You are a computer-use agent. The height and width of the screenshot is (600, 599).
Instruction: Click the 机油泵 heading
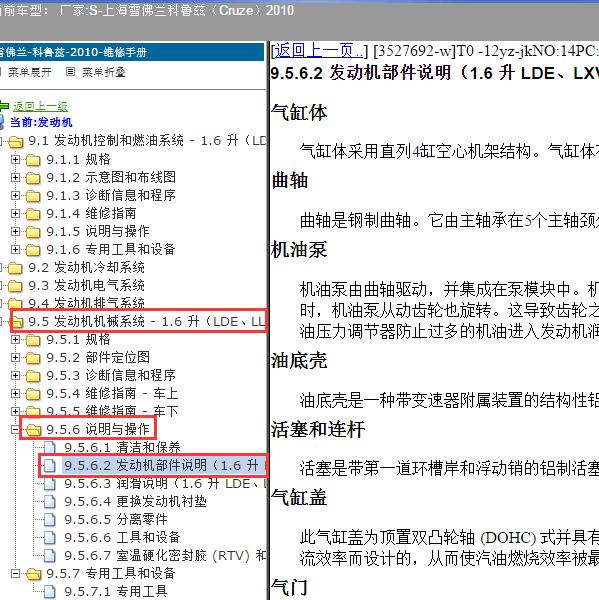coord(299,250)
